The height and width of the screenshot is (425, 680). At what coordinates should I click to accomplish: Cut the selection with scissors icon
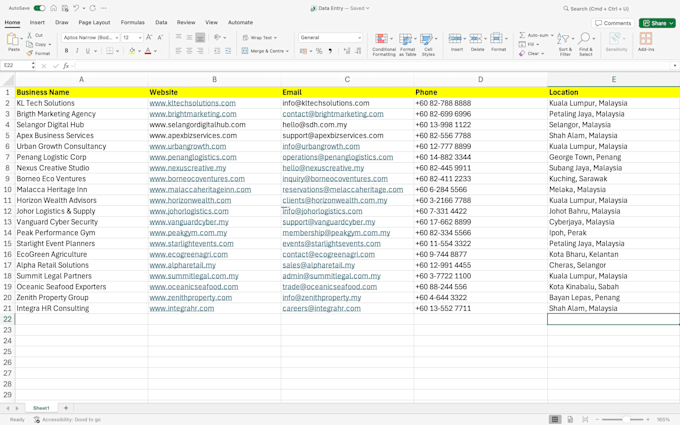tap(29, 35)
